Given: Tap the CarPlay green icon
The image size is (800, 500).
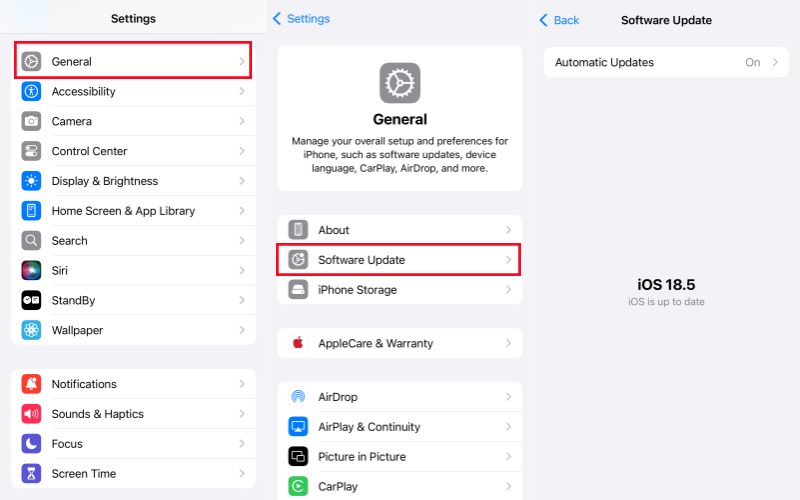Looking at the screenshot, I should click(x=298, y=486).
